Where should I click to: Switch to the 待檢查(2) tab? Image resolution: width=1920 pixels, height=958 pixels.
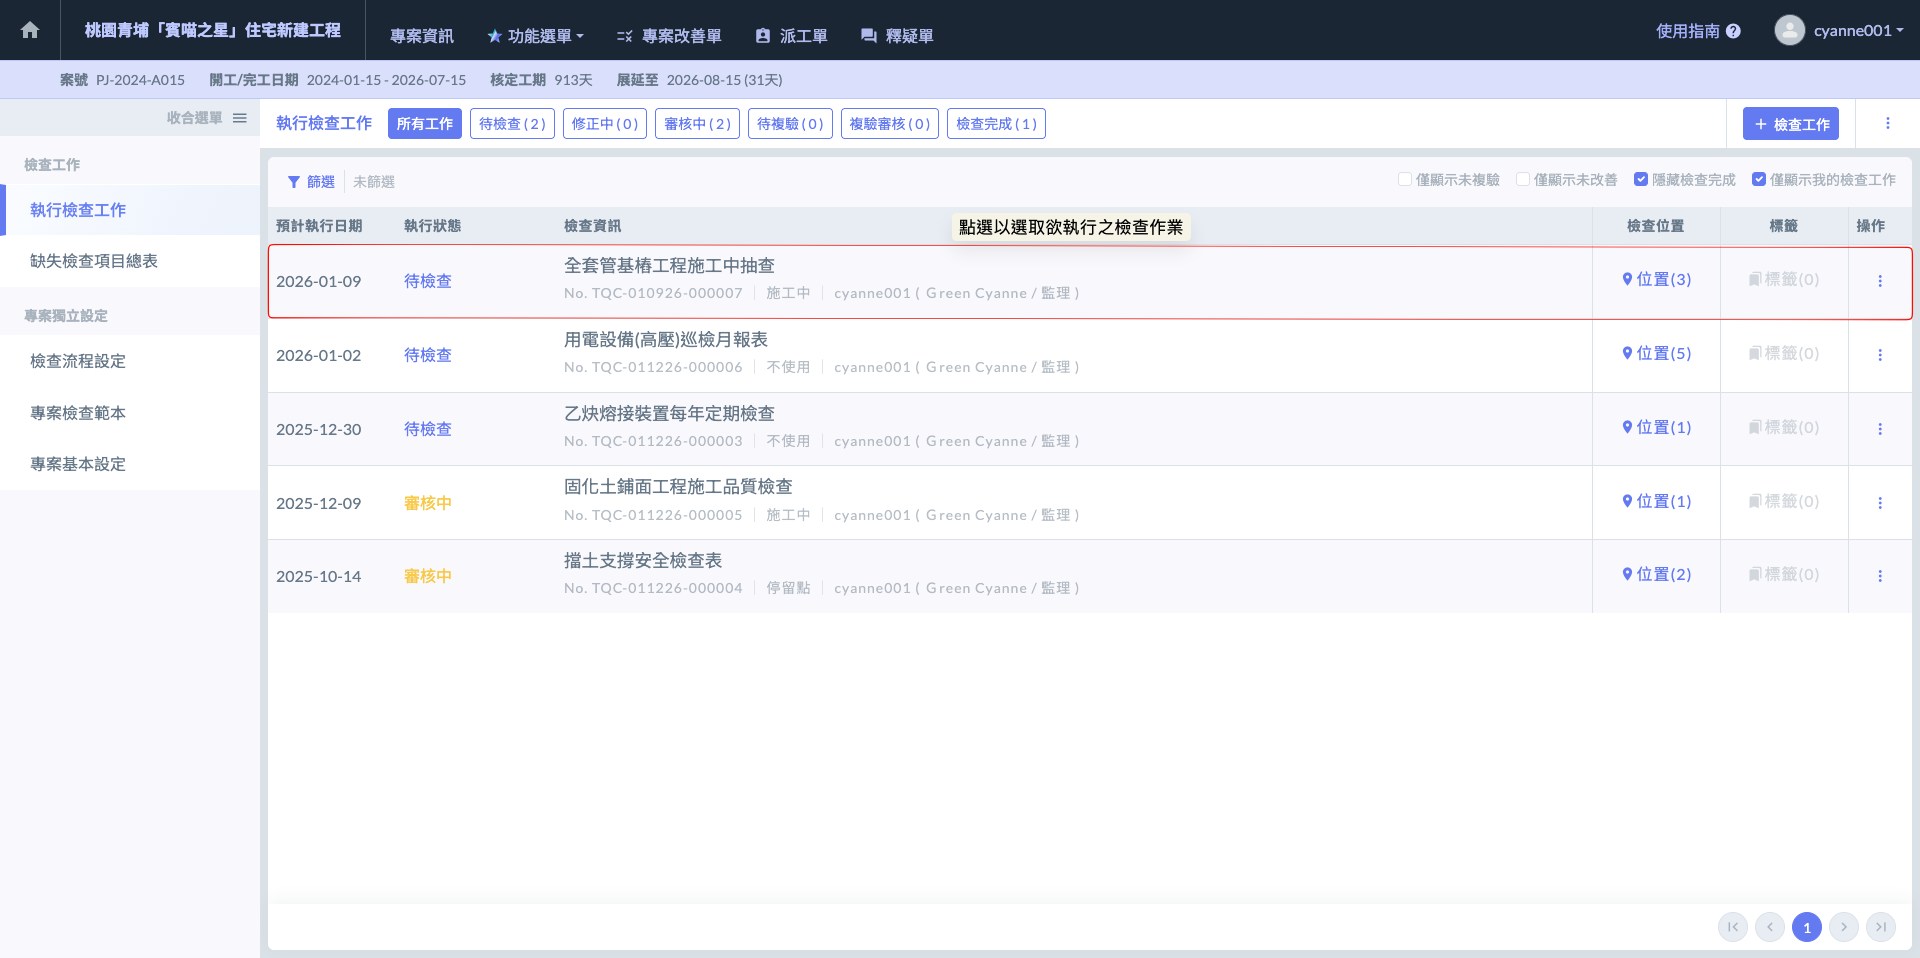click(512, 124)
